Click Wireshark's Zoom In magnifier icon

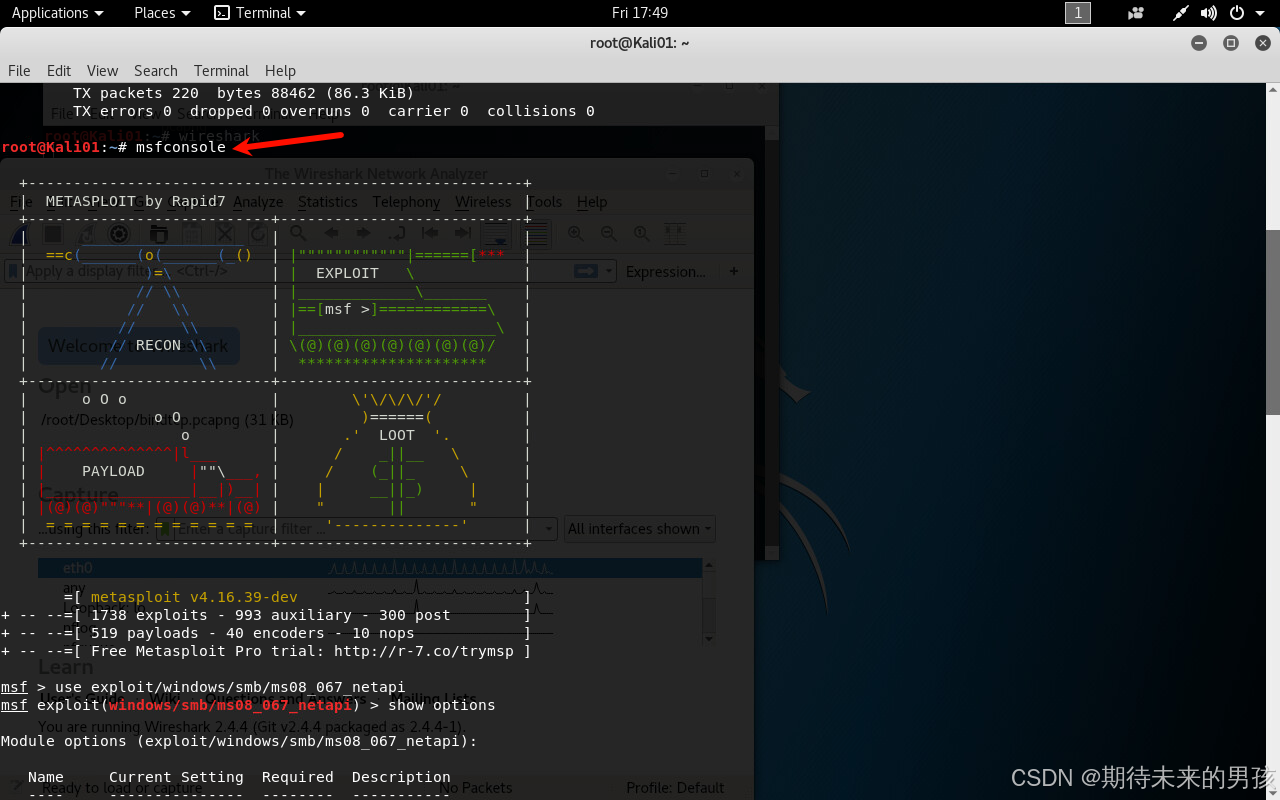[x=576, y=234]
